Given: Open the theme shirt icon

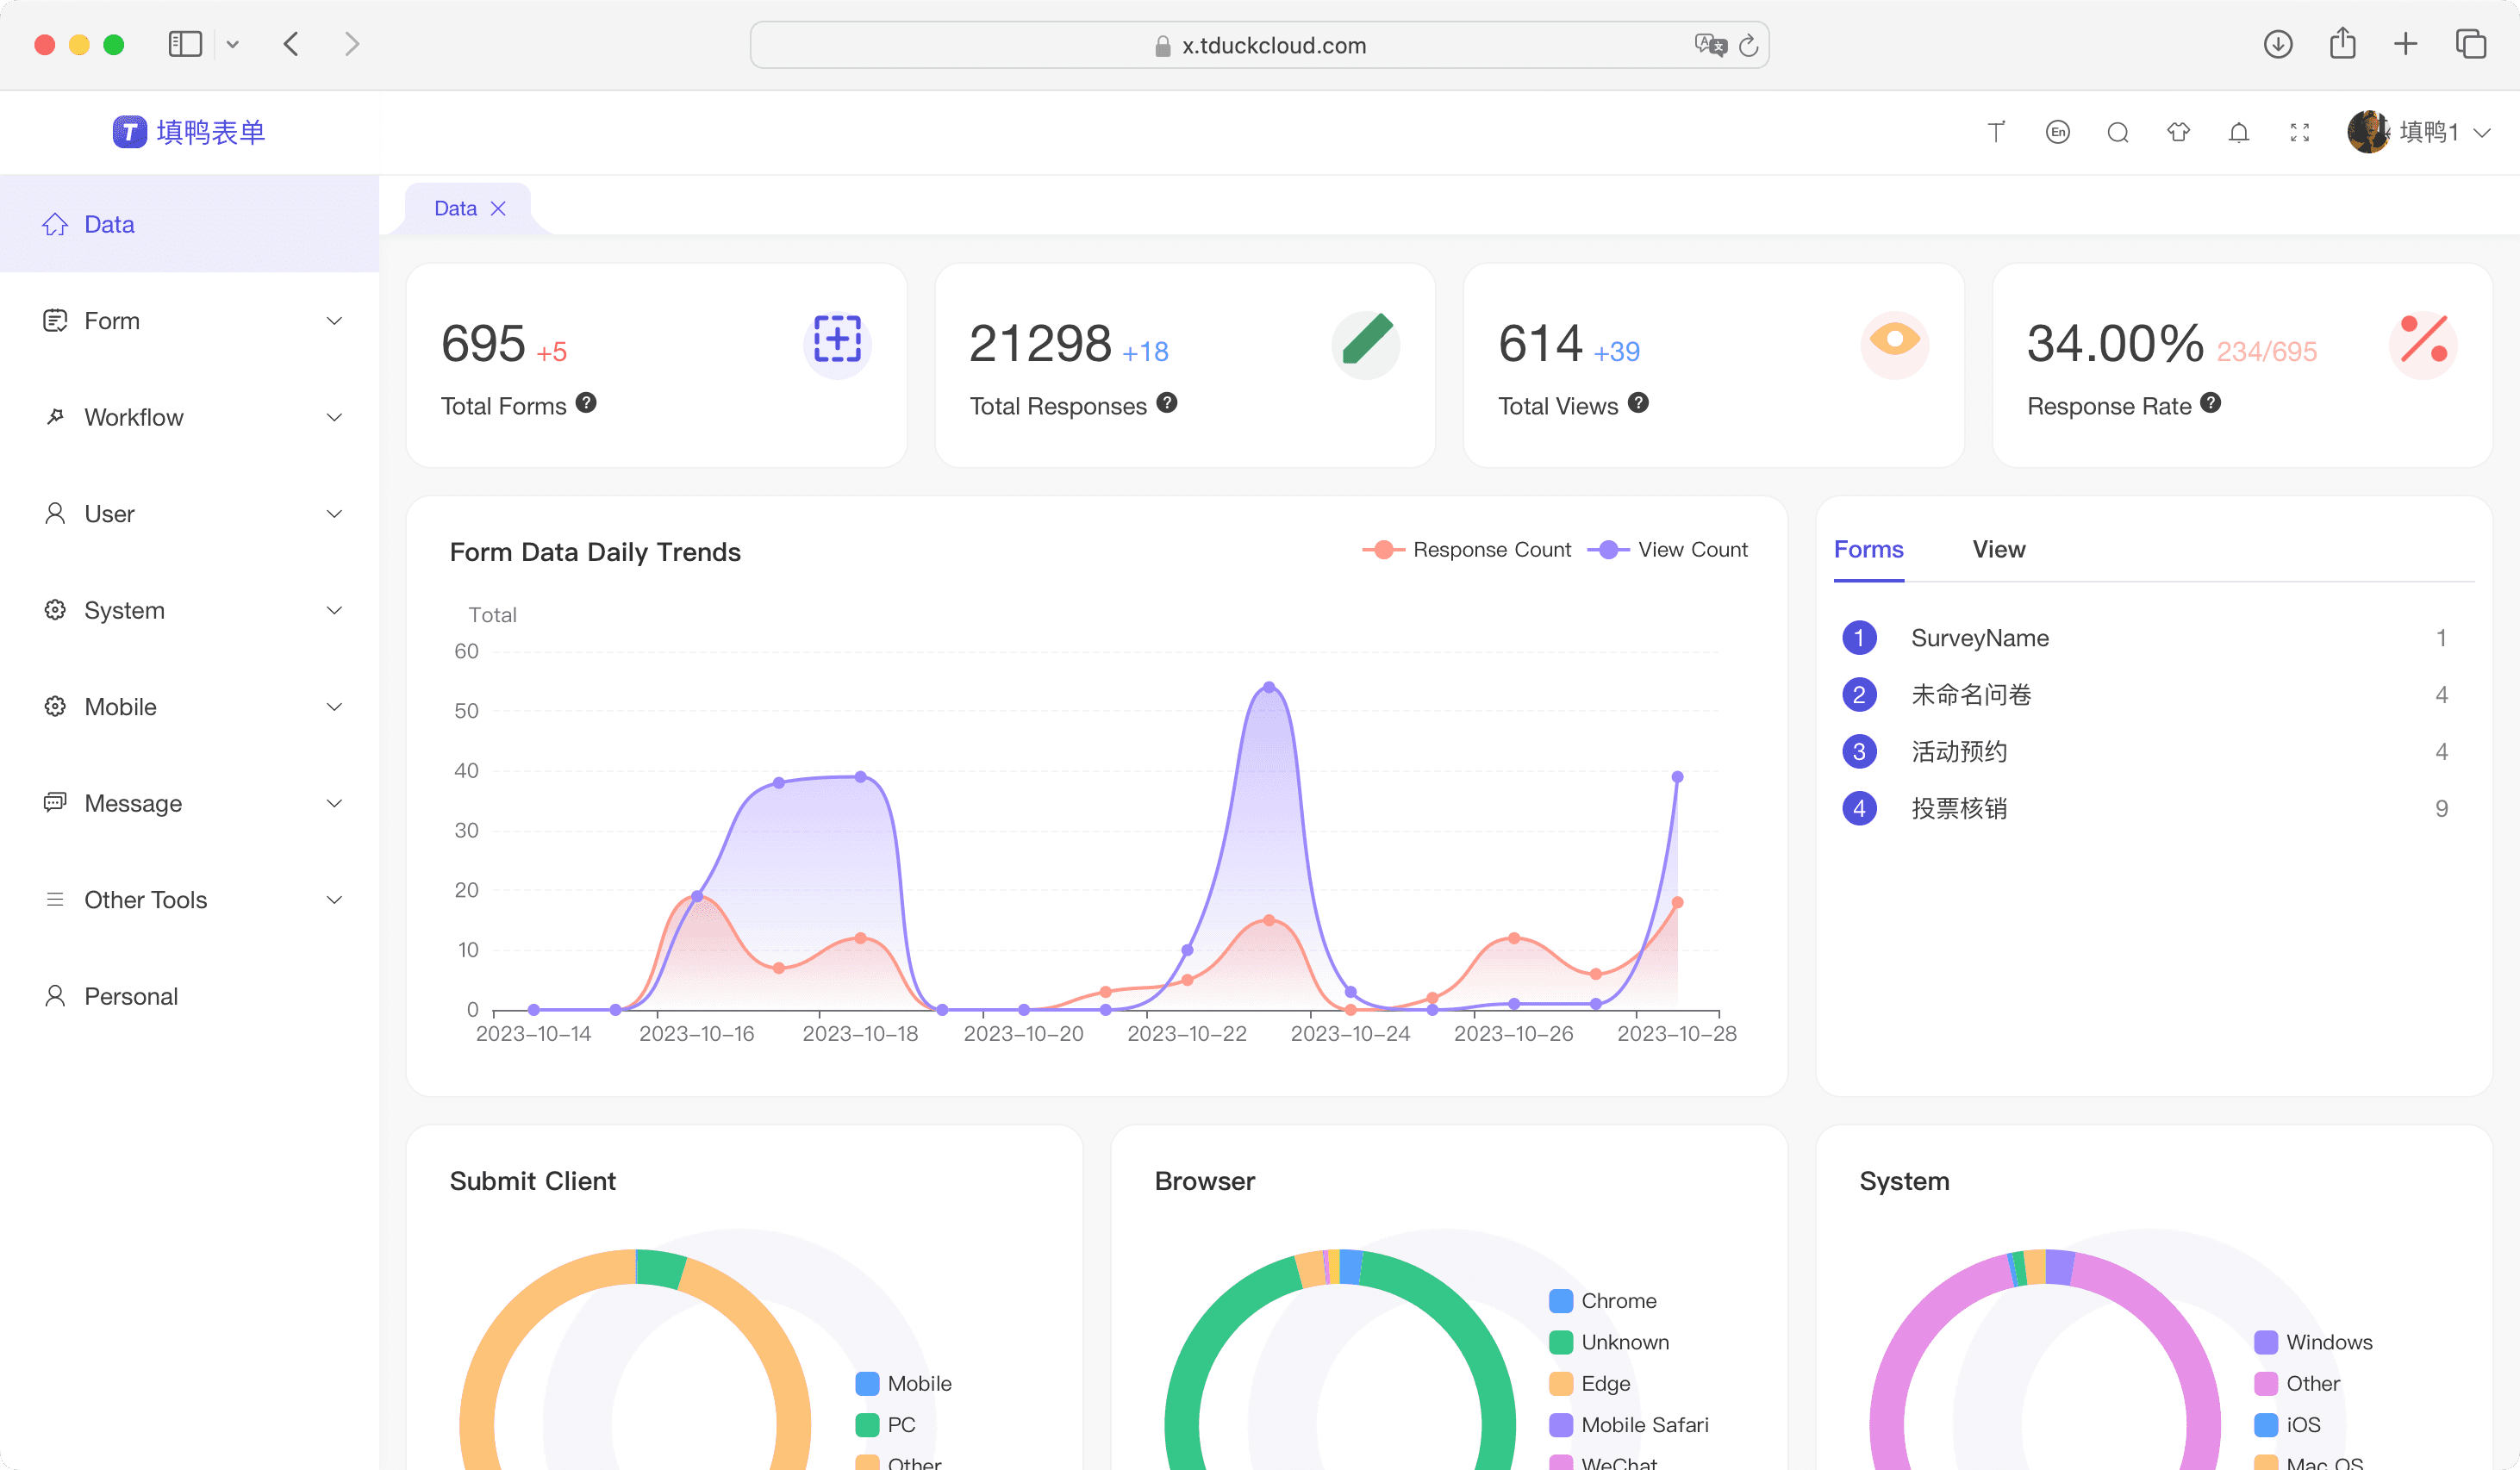Looking at the screenshot, I should pyautogui.click(x=2178, y=132).
